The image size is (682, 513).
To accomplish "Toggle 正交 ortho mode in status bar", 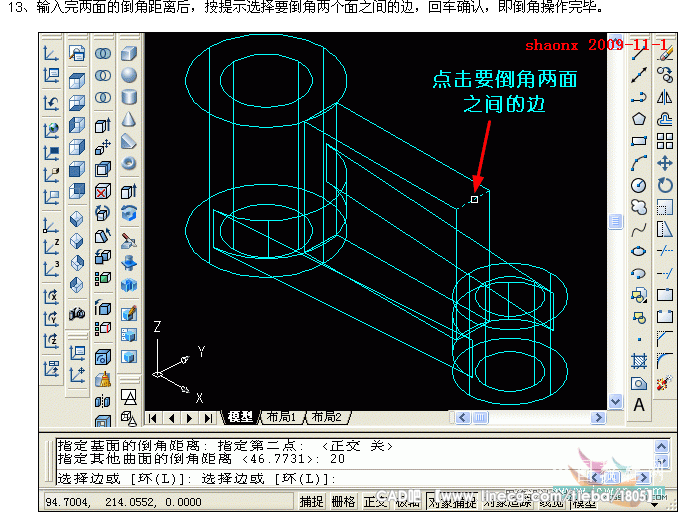I will pyautogui.click(x=375, y=502).
